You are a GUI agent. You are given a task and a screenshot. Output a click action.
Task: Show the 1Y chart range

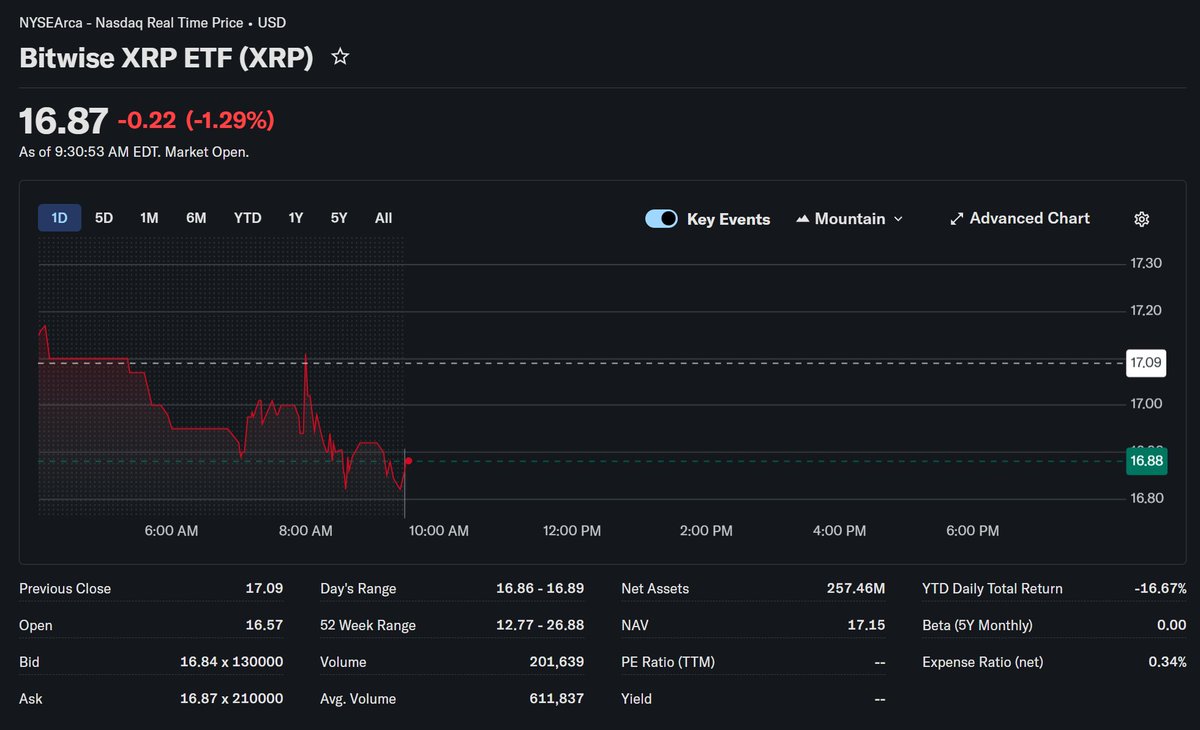[x=296, y=218]
